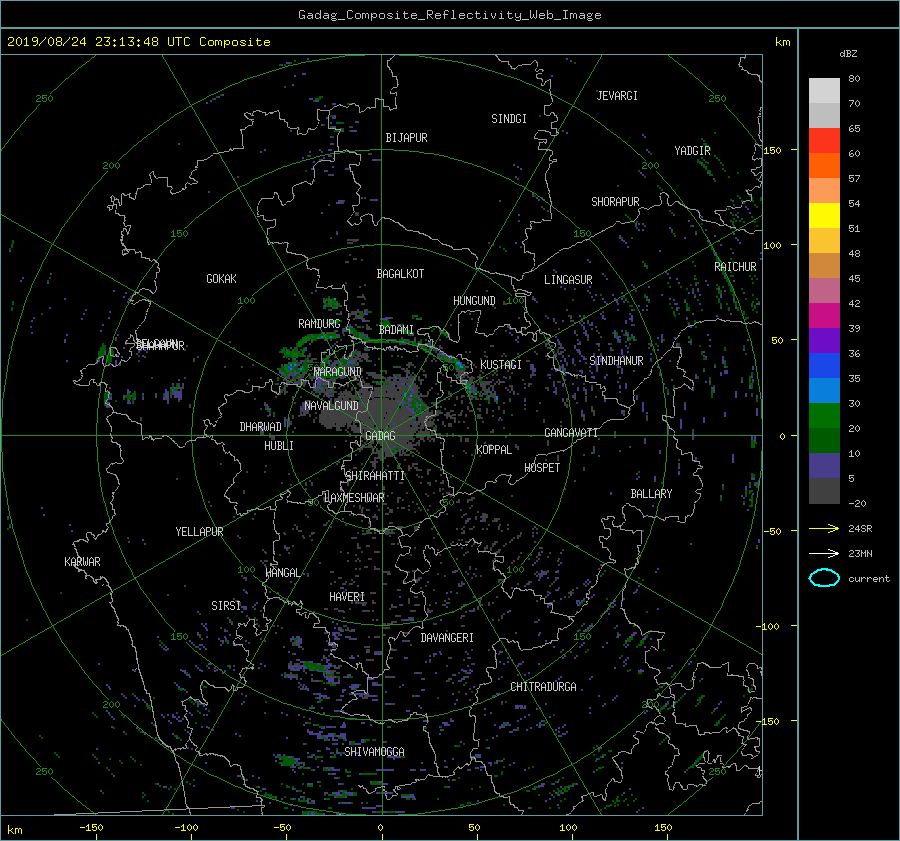Click the '-150' bottom axis tick label
The image size is (900, 841).
click(x=91, y=828)
